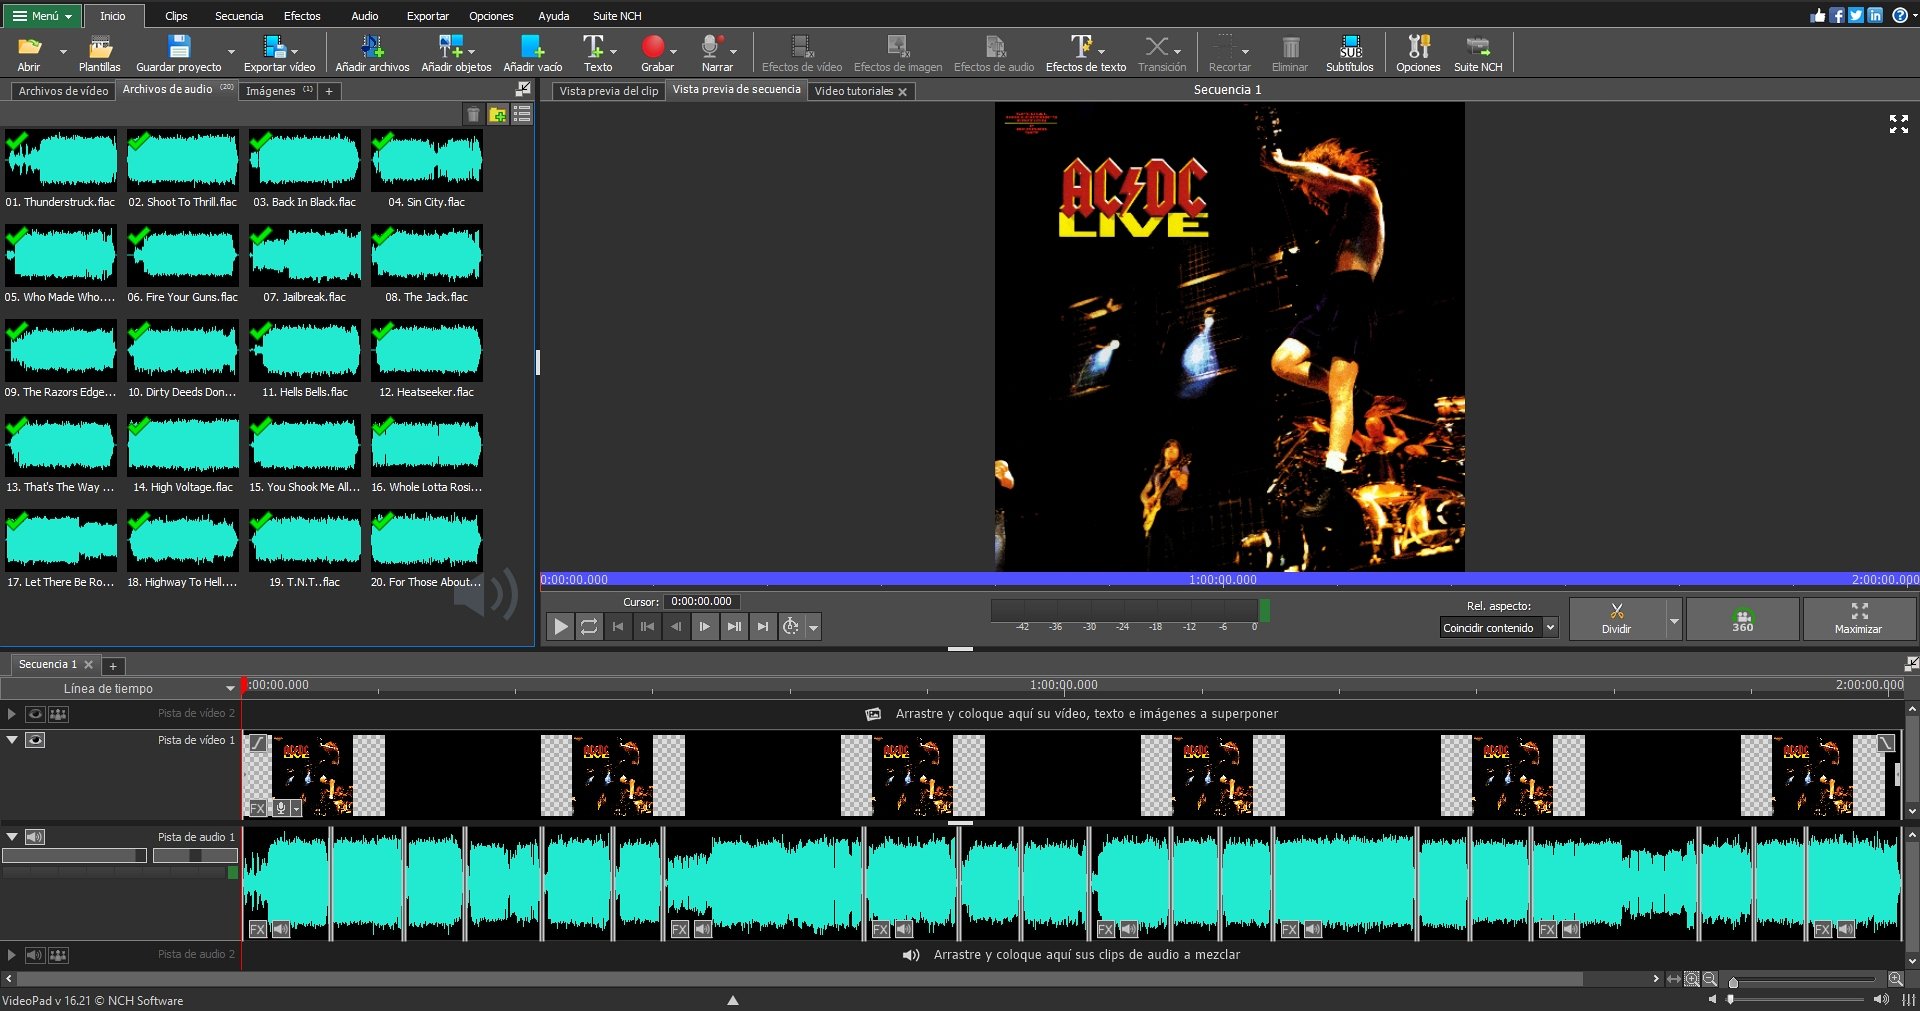Open the Clips menu tab

click(x=176, y=16)
